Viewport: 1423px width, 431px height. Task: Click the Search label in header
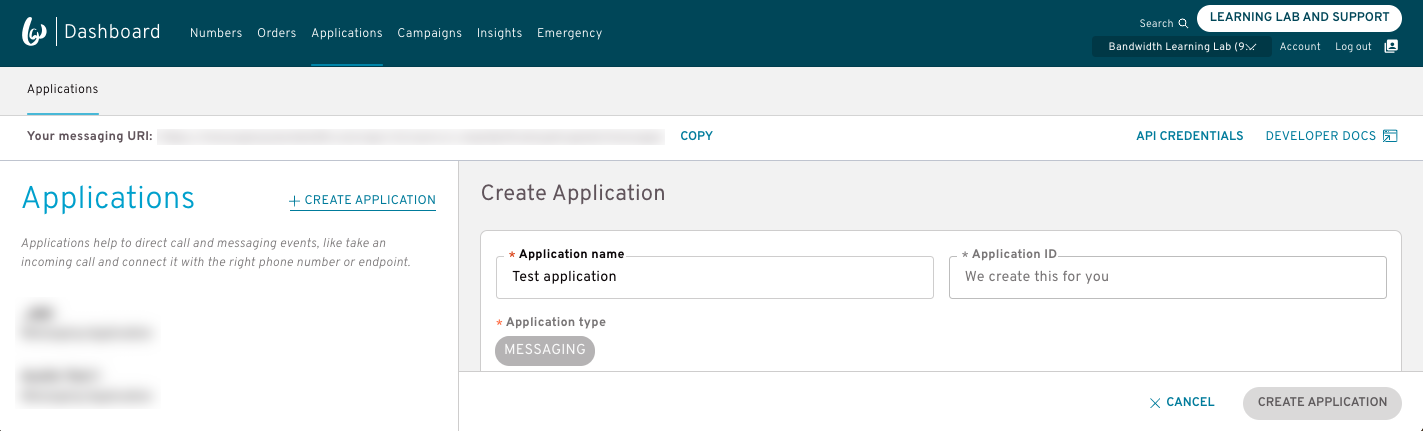[1156, 24]
